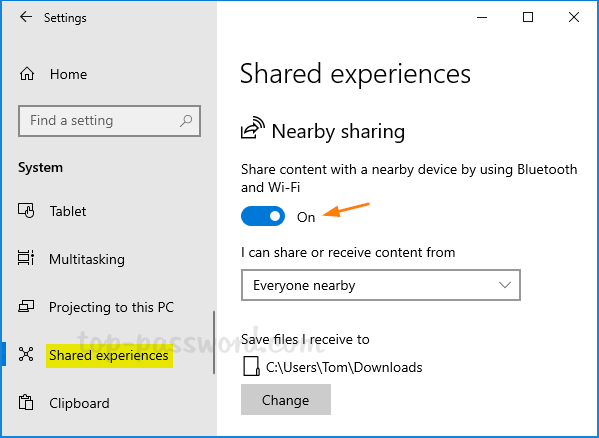Click the sidebar vertical scrollbar

(x=214, y=343)
